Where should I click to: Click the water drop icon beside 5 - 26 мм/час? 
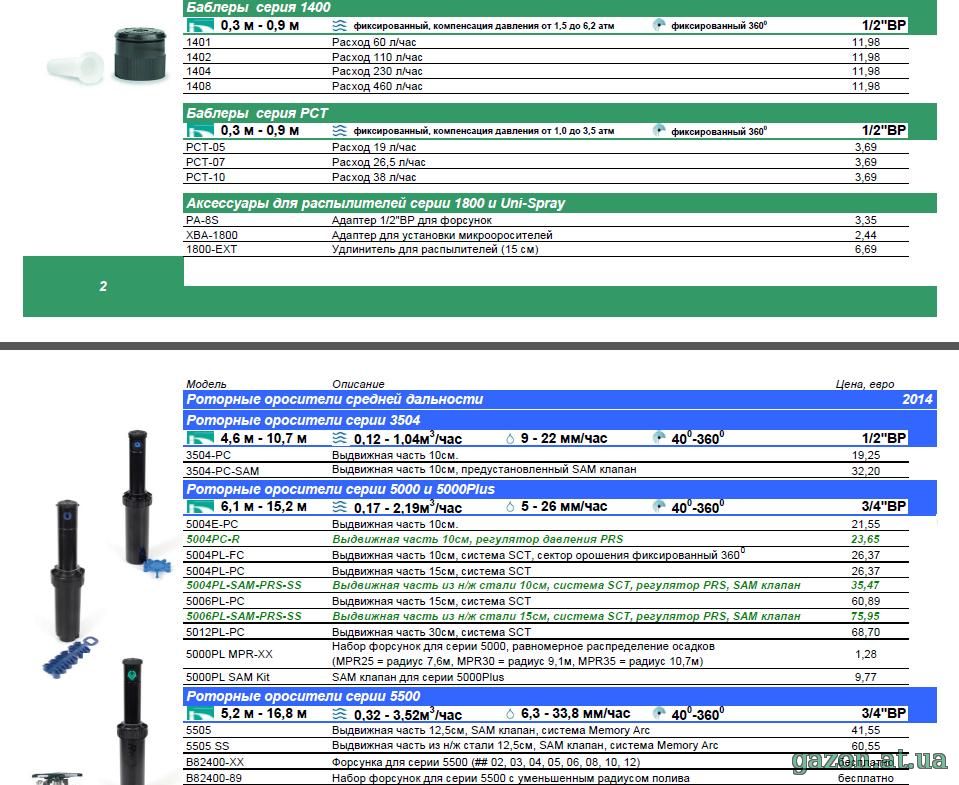click(510, 507)
